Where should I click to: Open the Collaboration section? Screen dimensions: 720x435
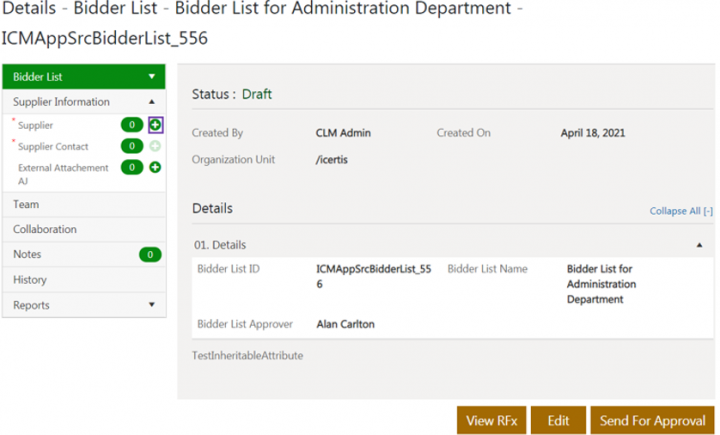[44, 229]
